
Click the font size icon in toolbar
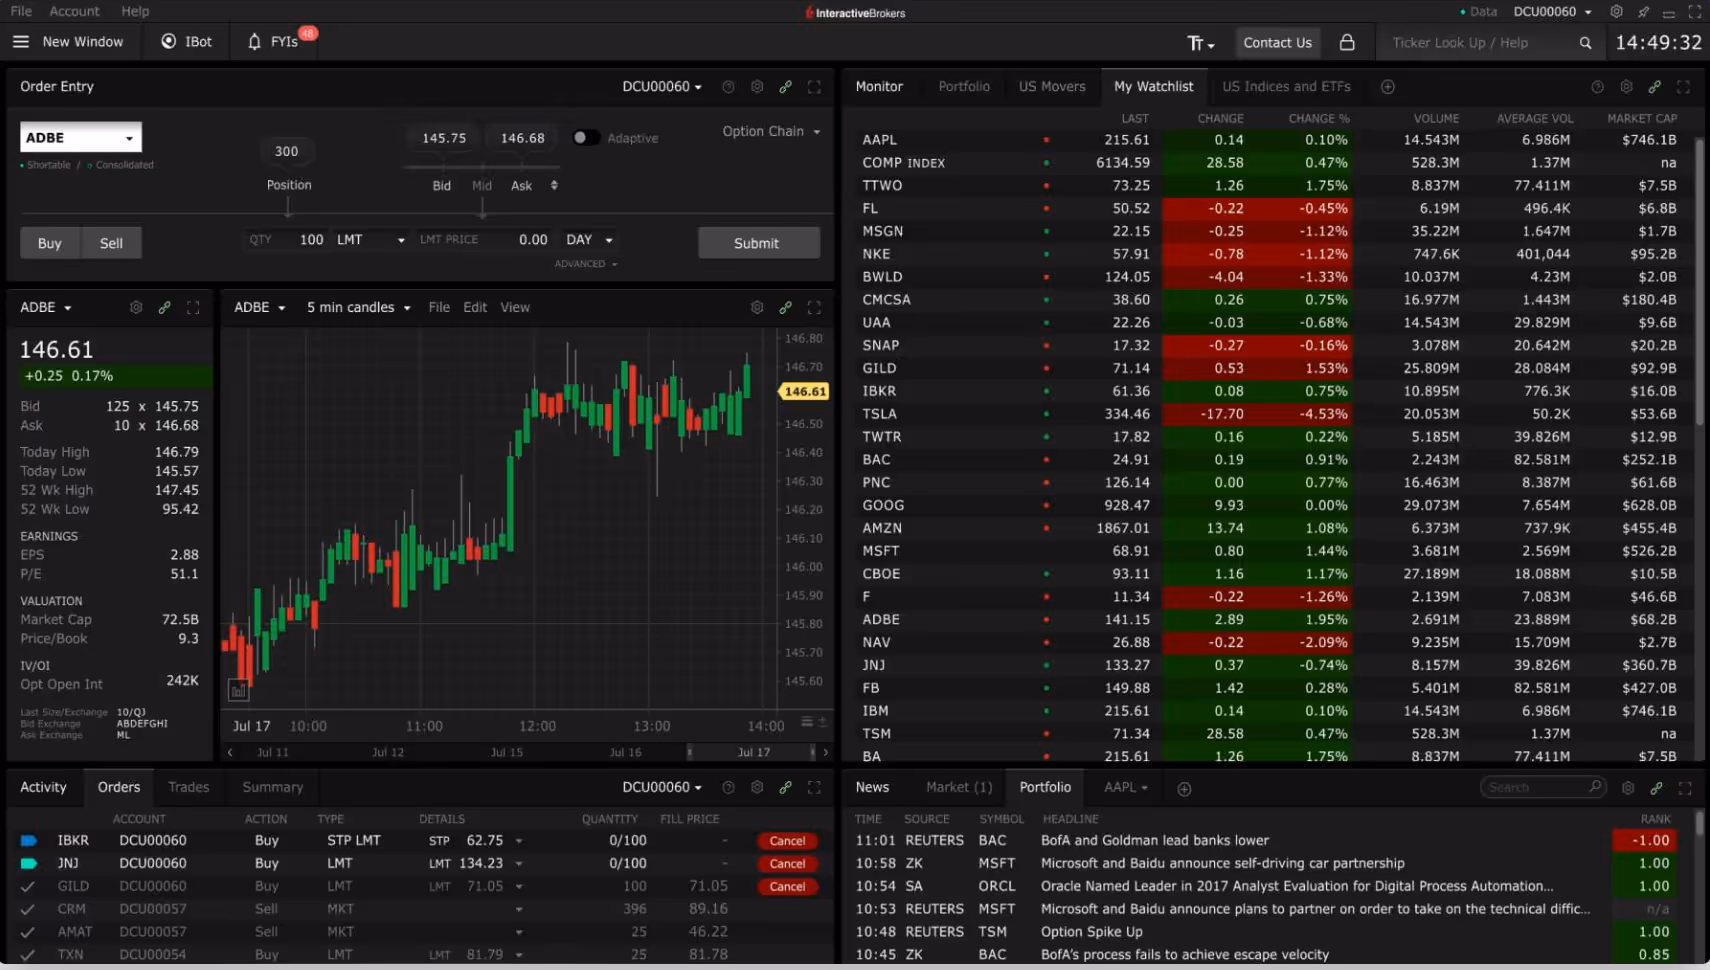tap(1200, 43)
